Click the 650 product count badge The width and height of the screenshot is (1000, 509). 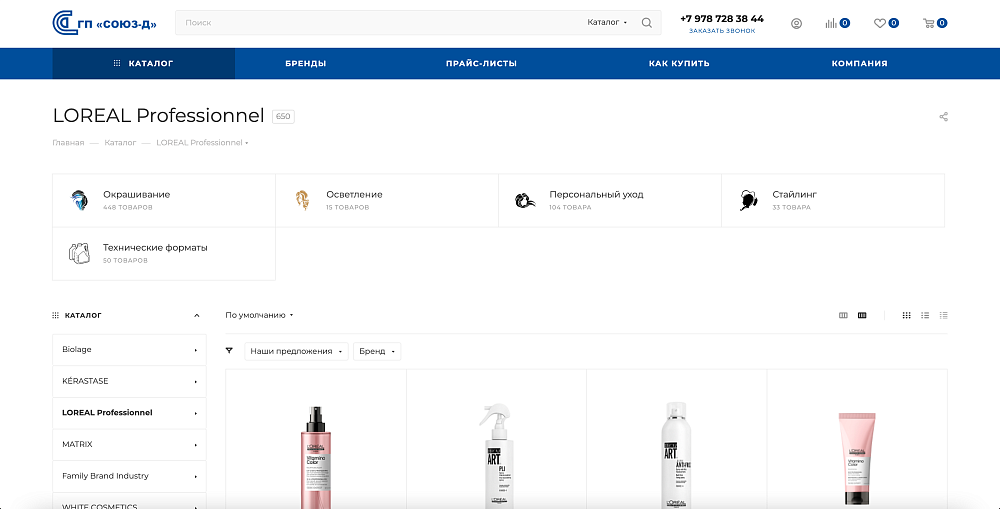click(283, 117)
